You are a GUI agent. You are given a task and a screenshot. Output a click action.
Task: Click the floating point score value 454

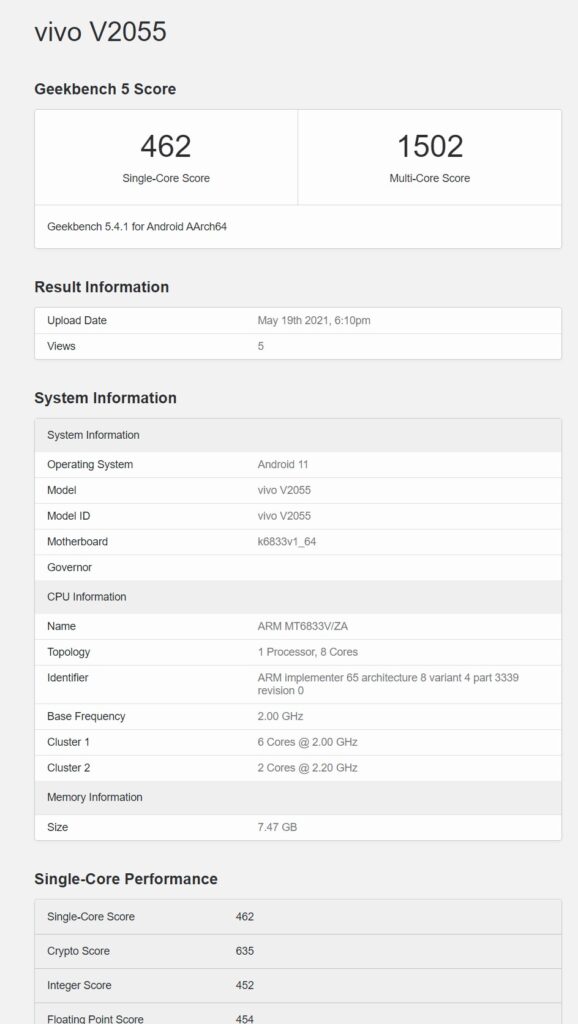click(x=244, y=1019)
